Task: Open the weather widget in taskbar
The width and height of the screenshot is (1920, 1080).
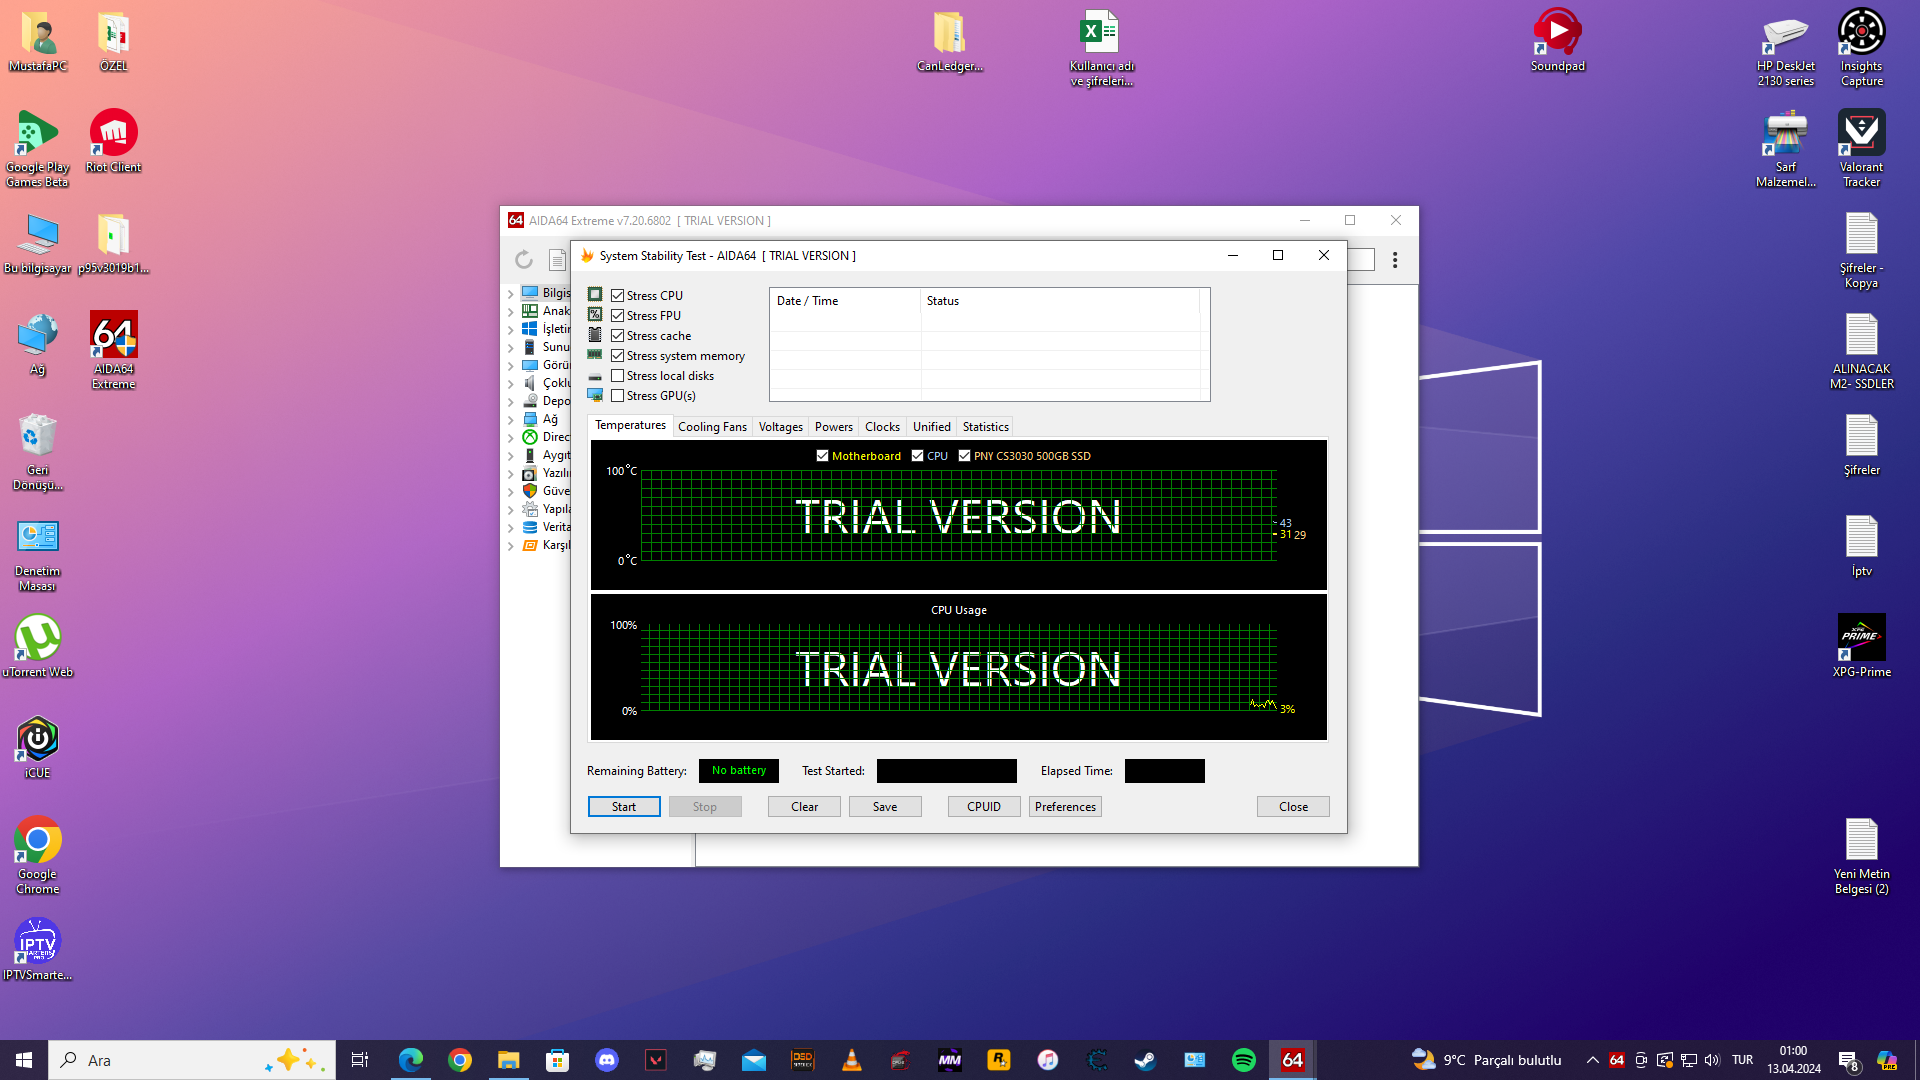Action: (x=1486, y=1060)
